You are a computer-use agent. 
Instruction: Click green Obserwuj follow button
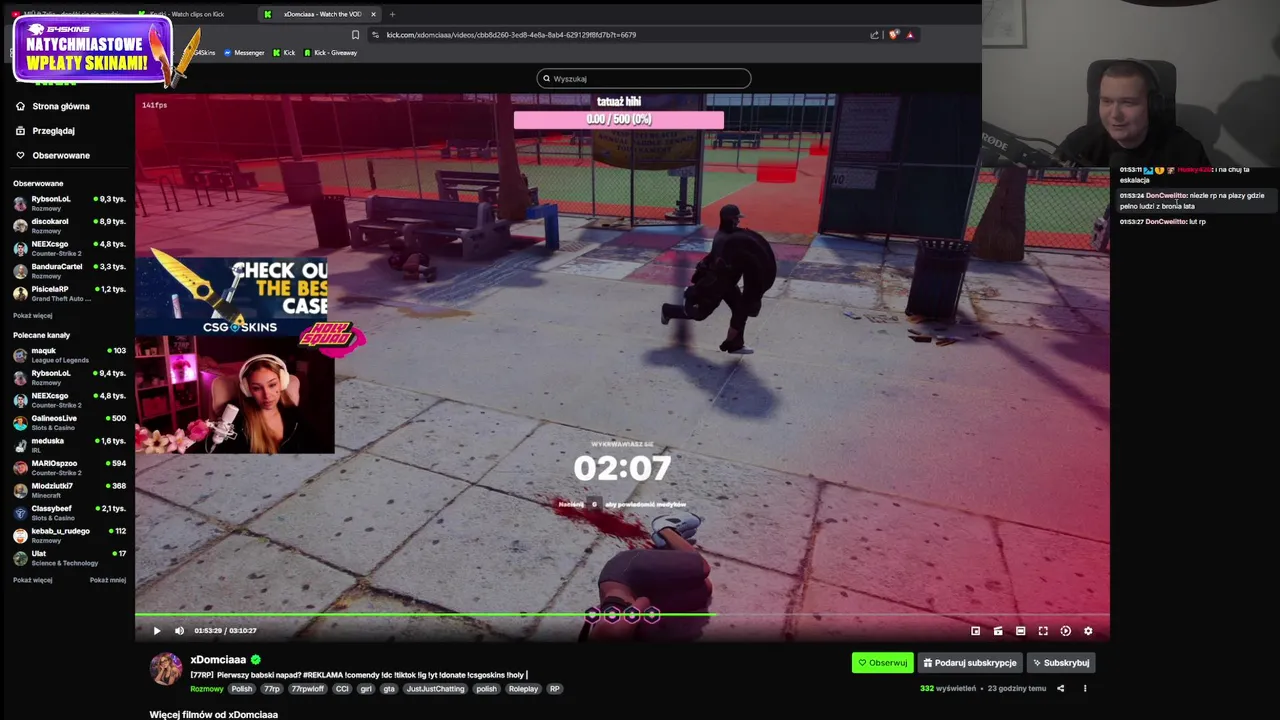(883, 663)
